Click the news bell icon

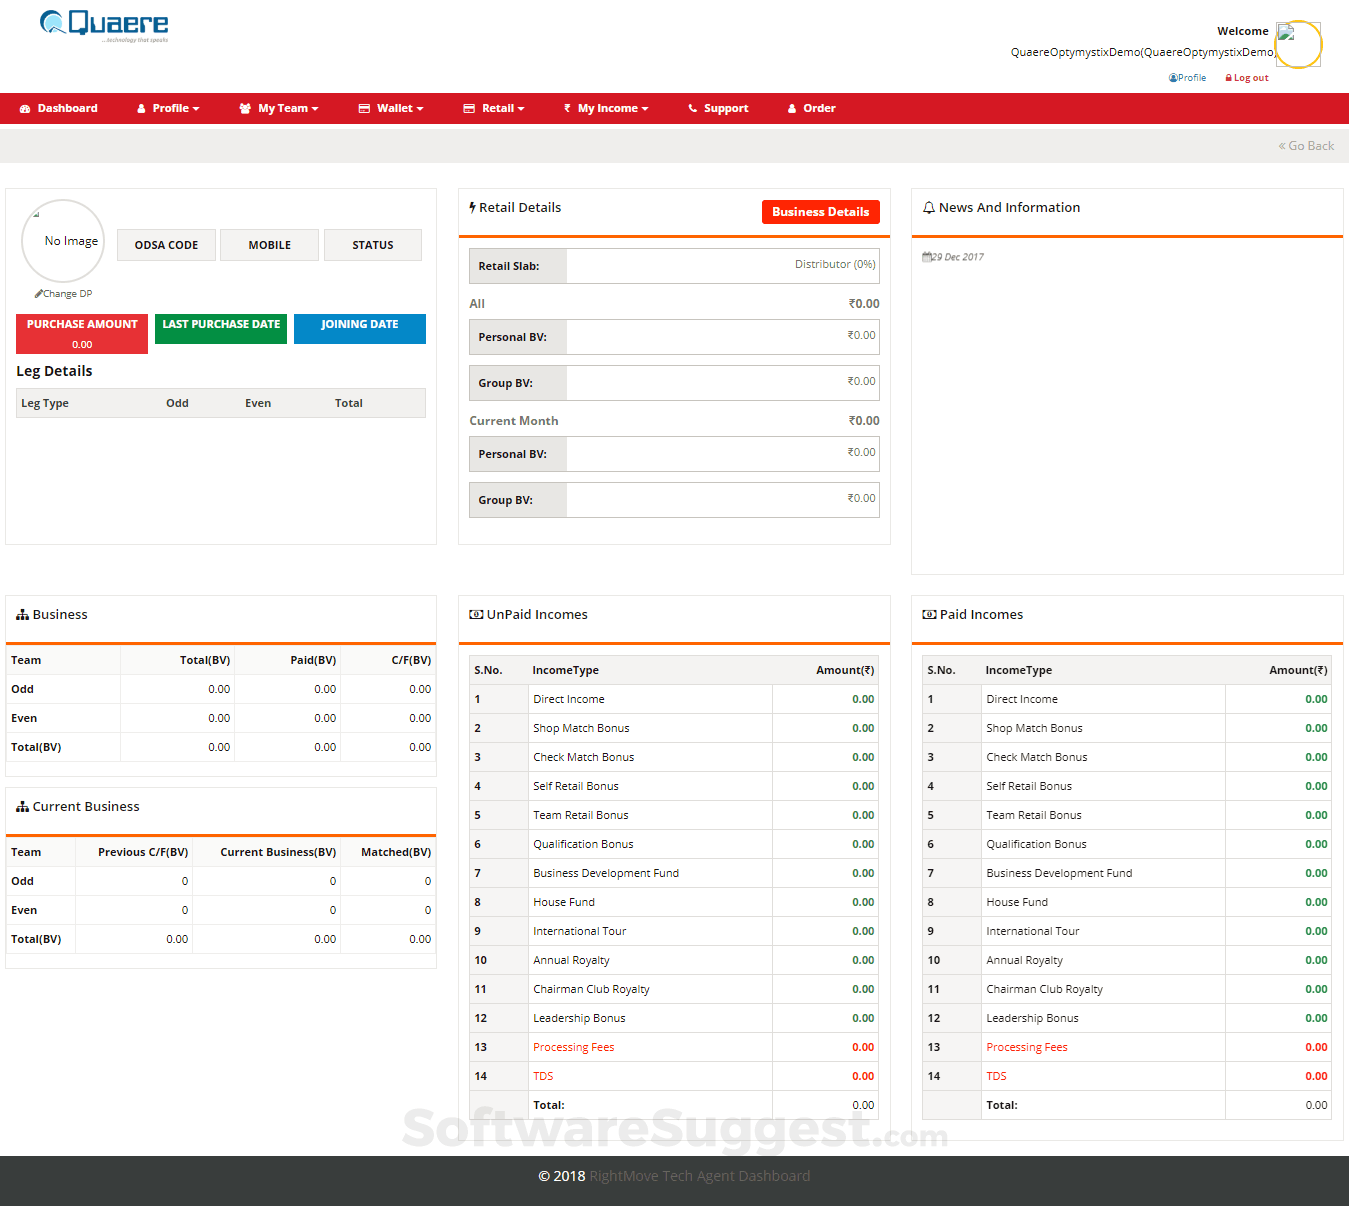(929, 208)
